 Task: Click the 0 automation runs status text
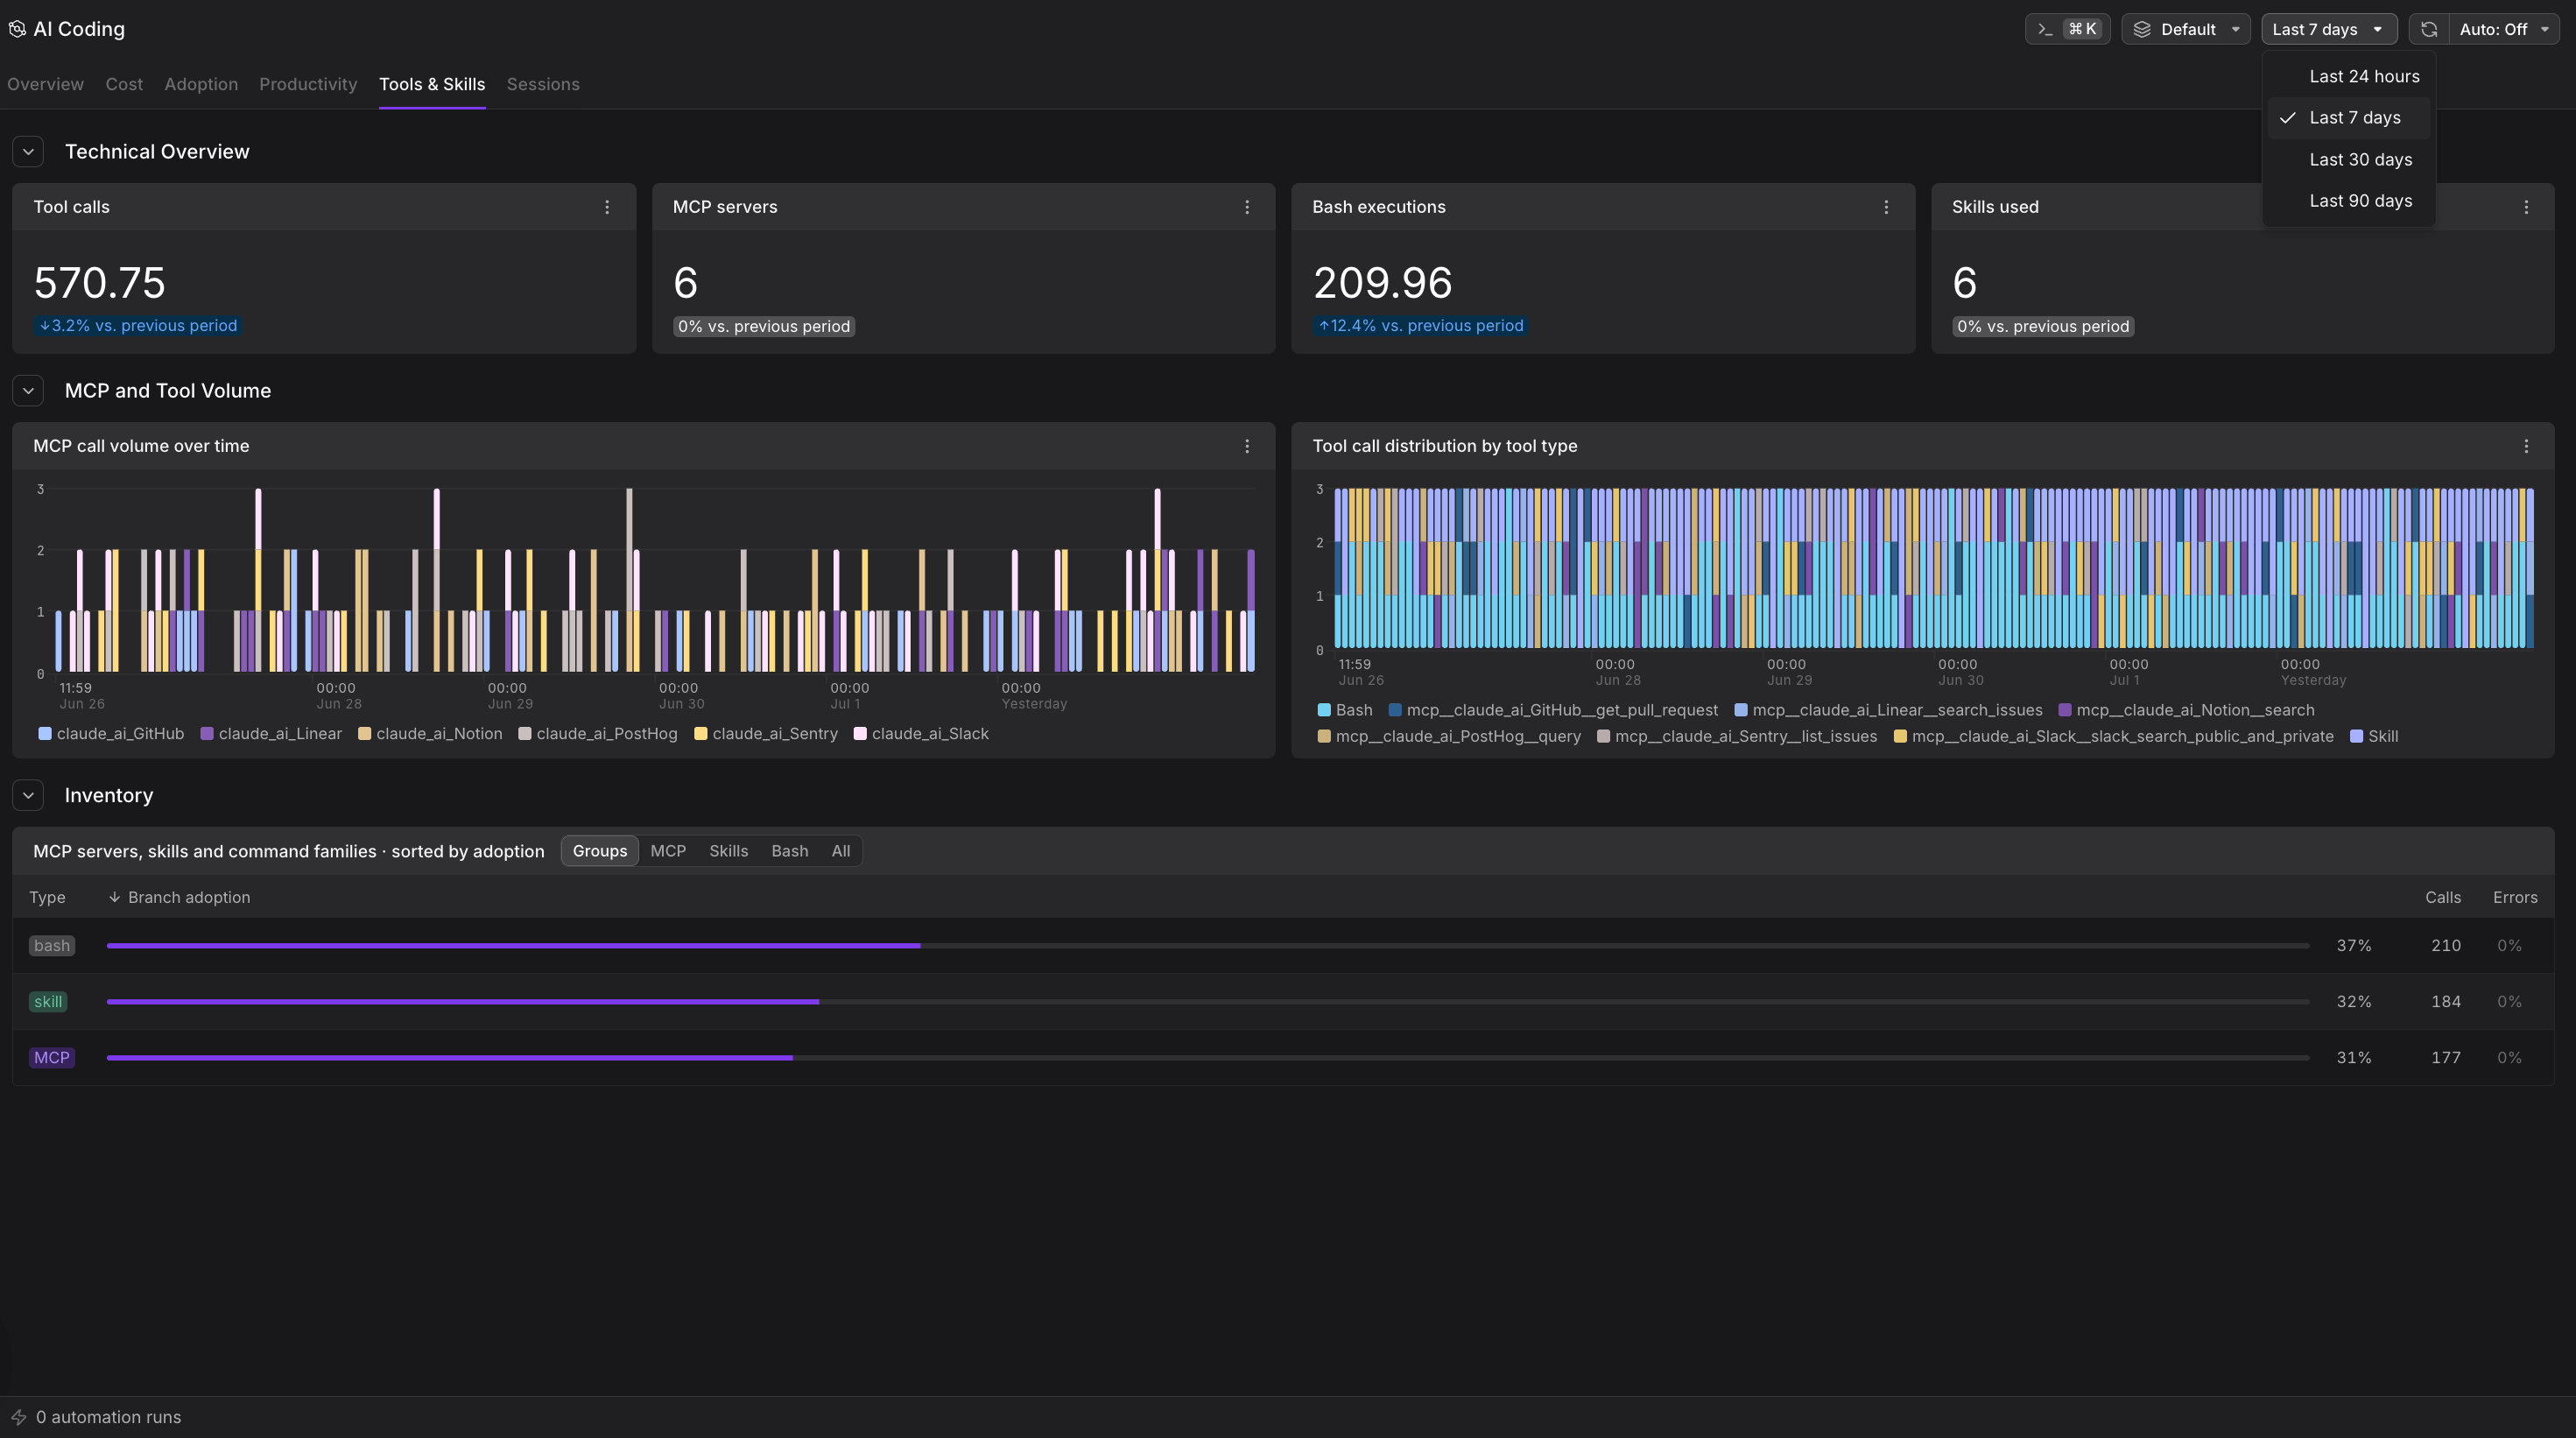point(108,1417)
